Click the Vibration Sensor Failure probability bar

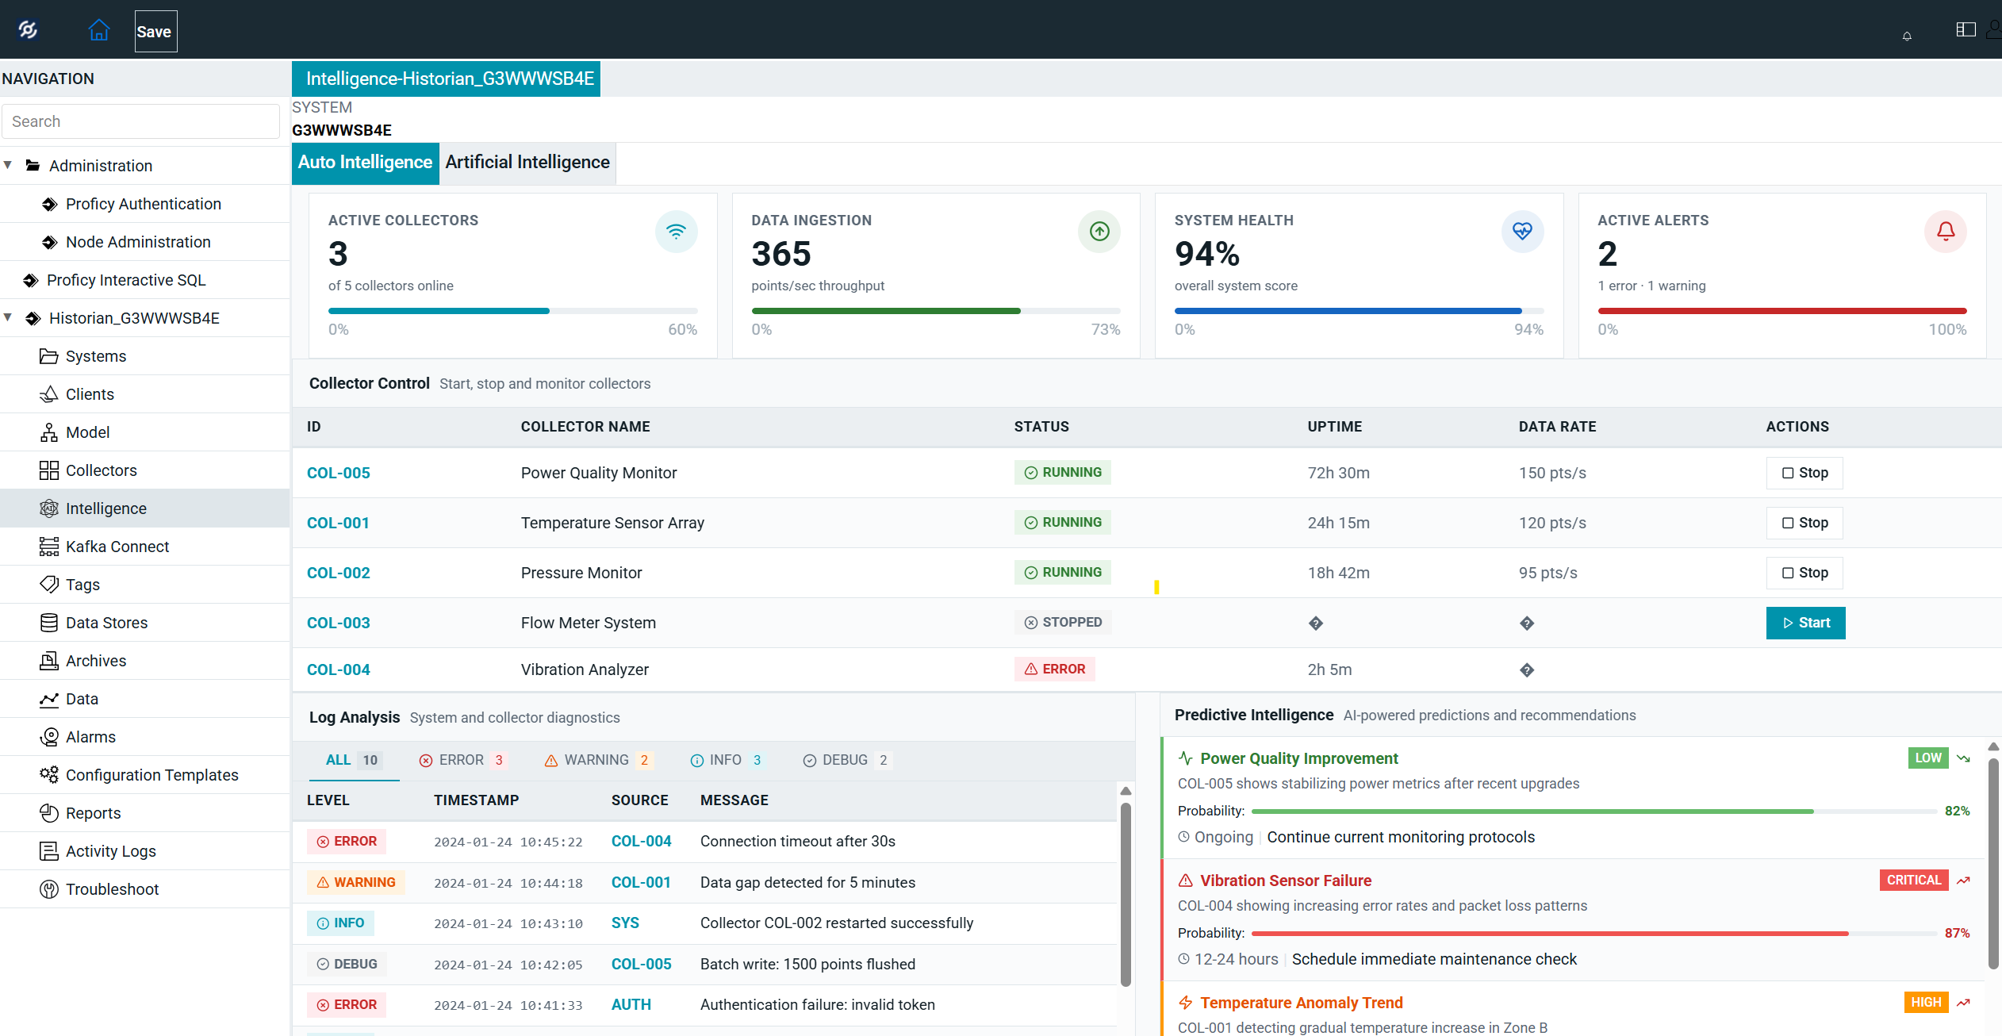1594,933
